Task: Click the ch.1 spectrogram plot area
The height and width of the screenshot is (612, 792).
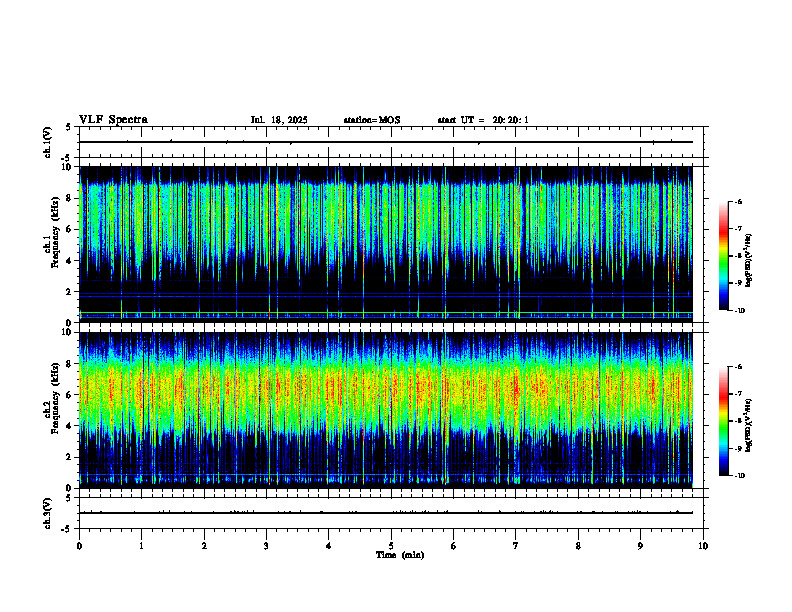Action: click(386, 244)
